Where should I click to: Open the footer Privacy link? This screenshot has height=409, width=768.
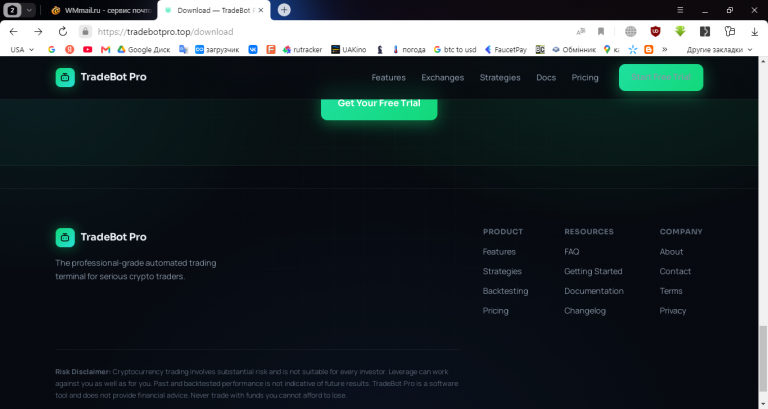(x=672, y=311)
